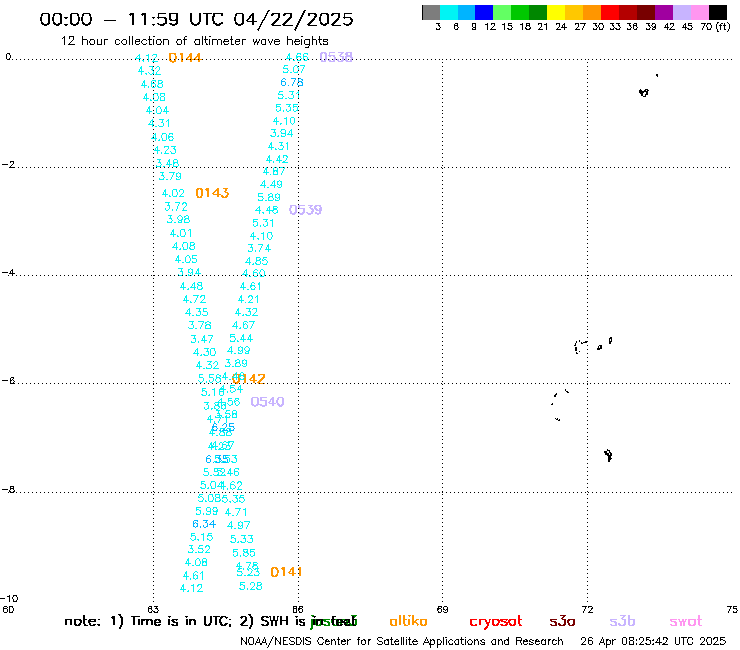
Task: Click the 6.78 wave height value
Action: click(292, 82)
